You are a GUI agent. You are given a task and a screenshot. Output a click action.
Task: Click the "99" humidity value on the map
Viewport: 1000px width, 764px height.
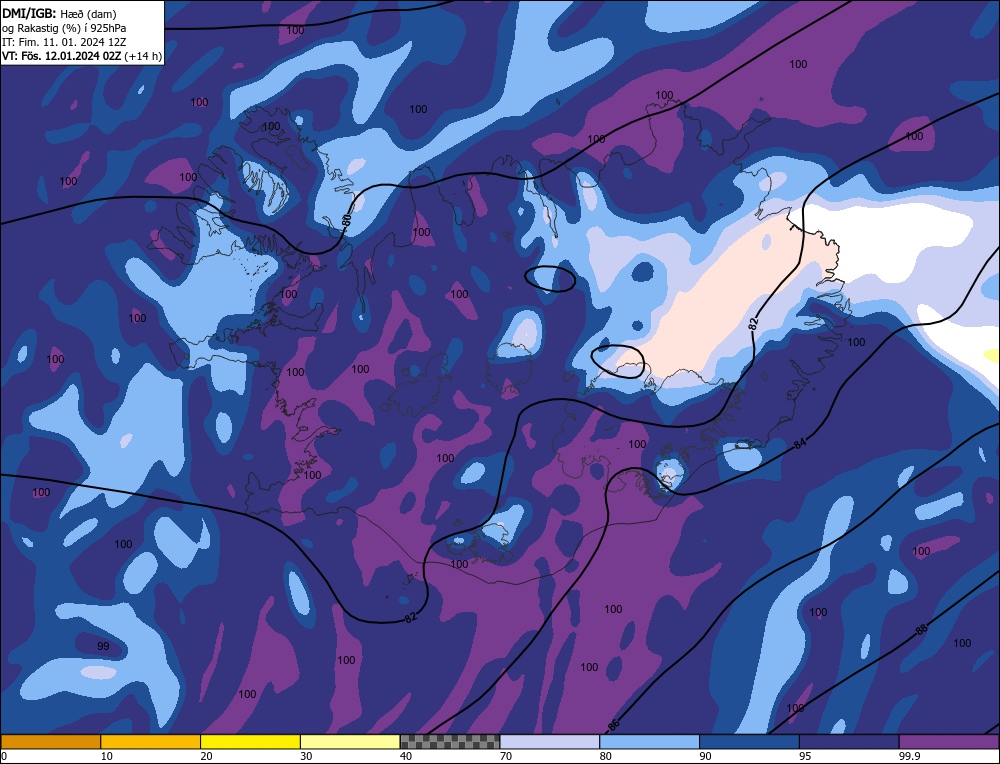(103, 646)
